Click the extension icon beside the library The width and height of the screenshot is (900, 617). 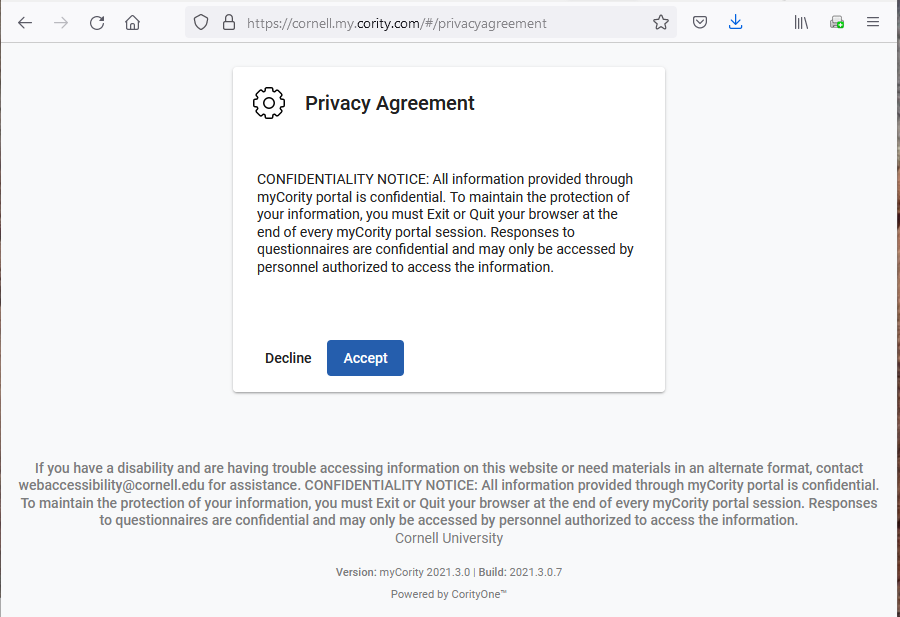[x=837, y=23]
